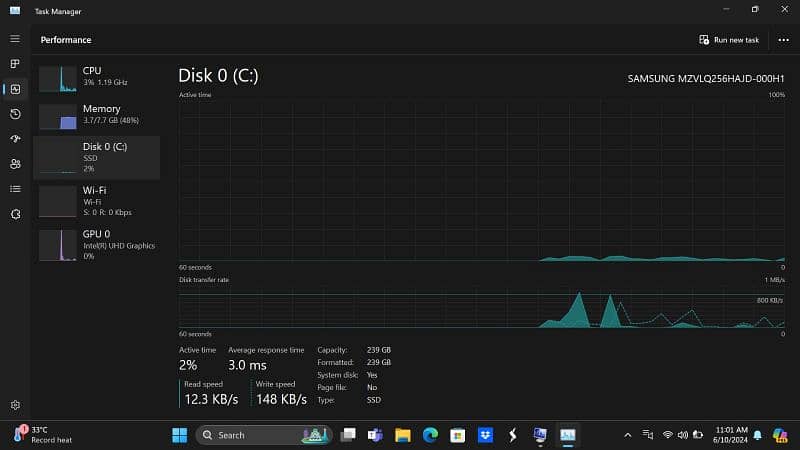Image resolution: width=800 pixels, height=450 pixels.
Task: Select the CPU performance item
Action: point(97,79)
